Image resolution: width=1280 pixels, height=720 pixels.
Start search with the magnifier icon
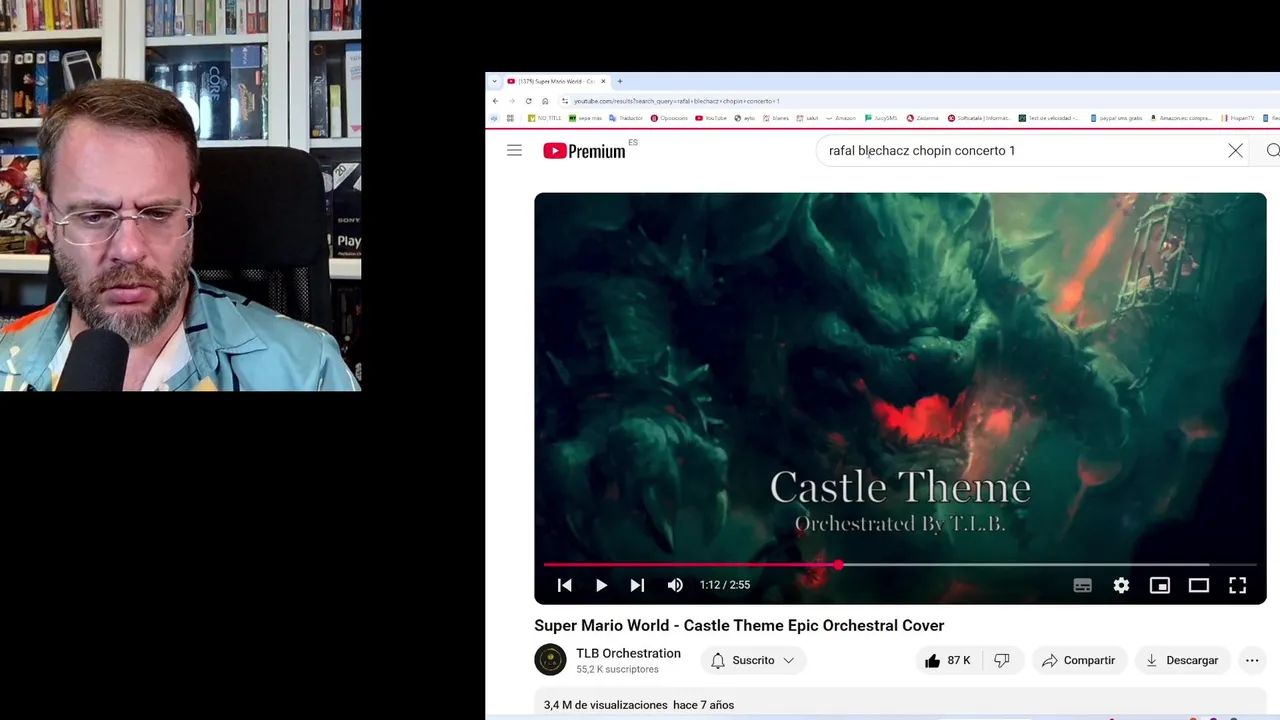[1272, 151]
